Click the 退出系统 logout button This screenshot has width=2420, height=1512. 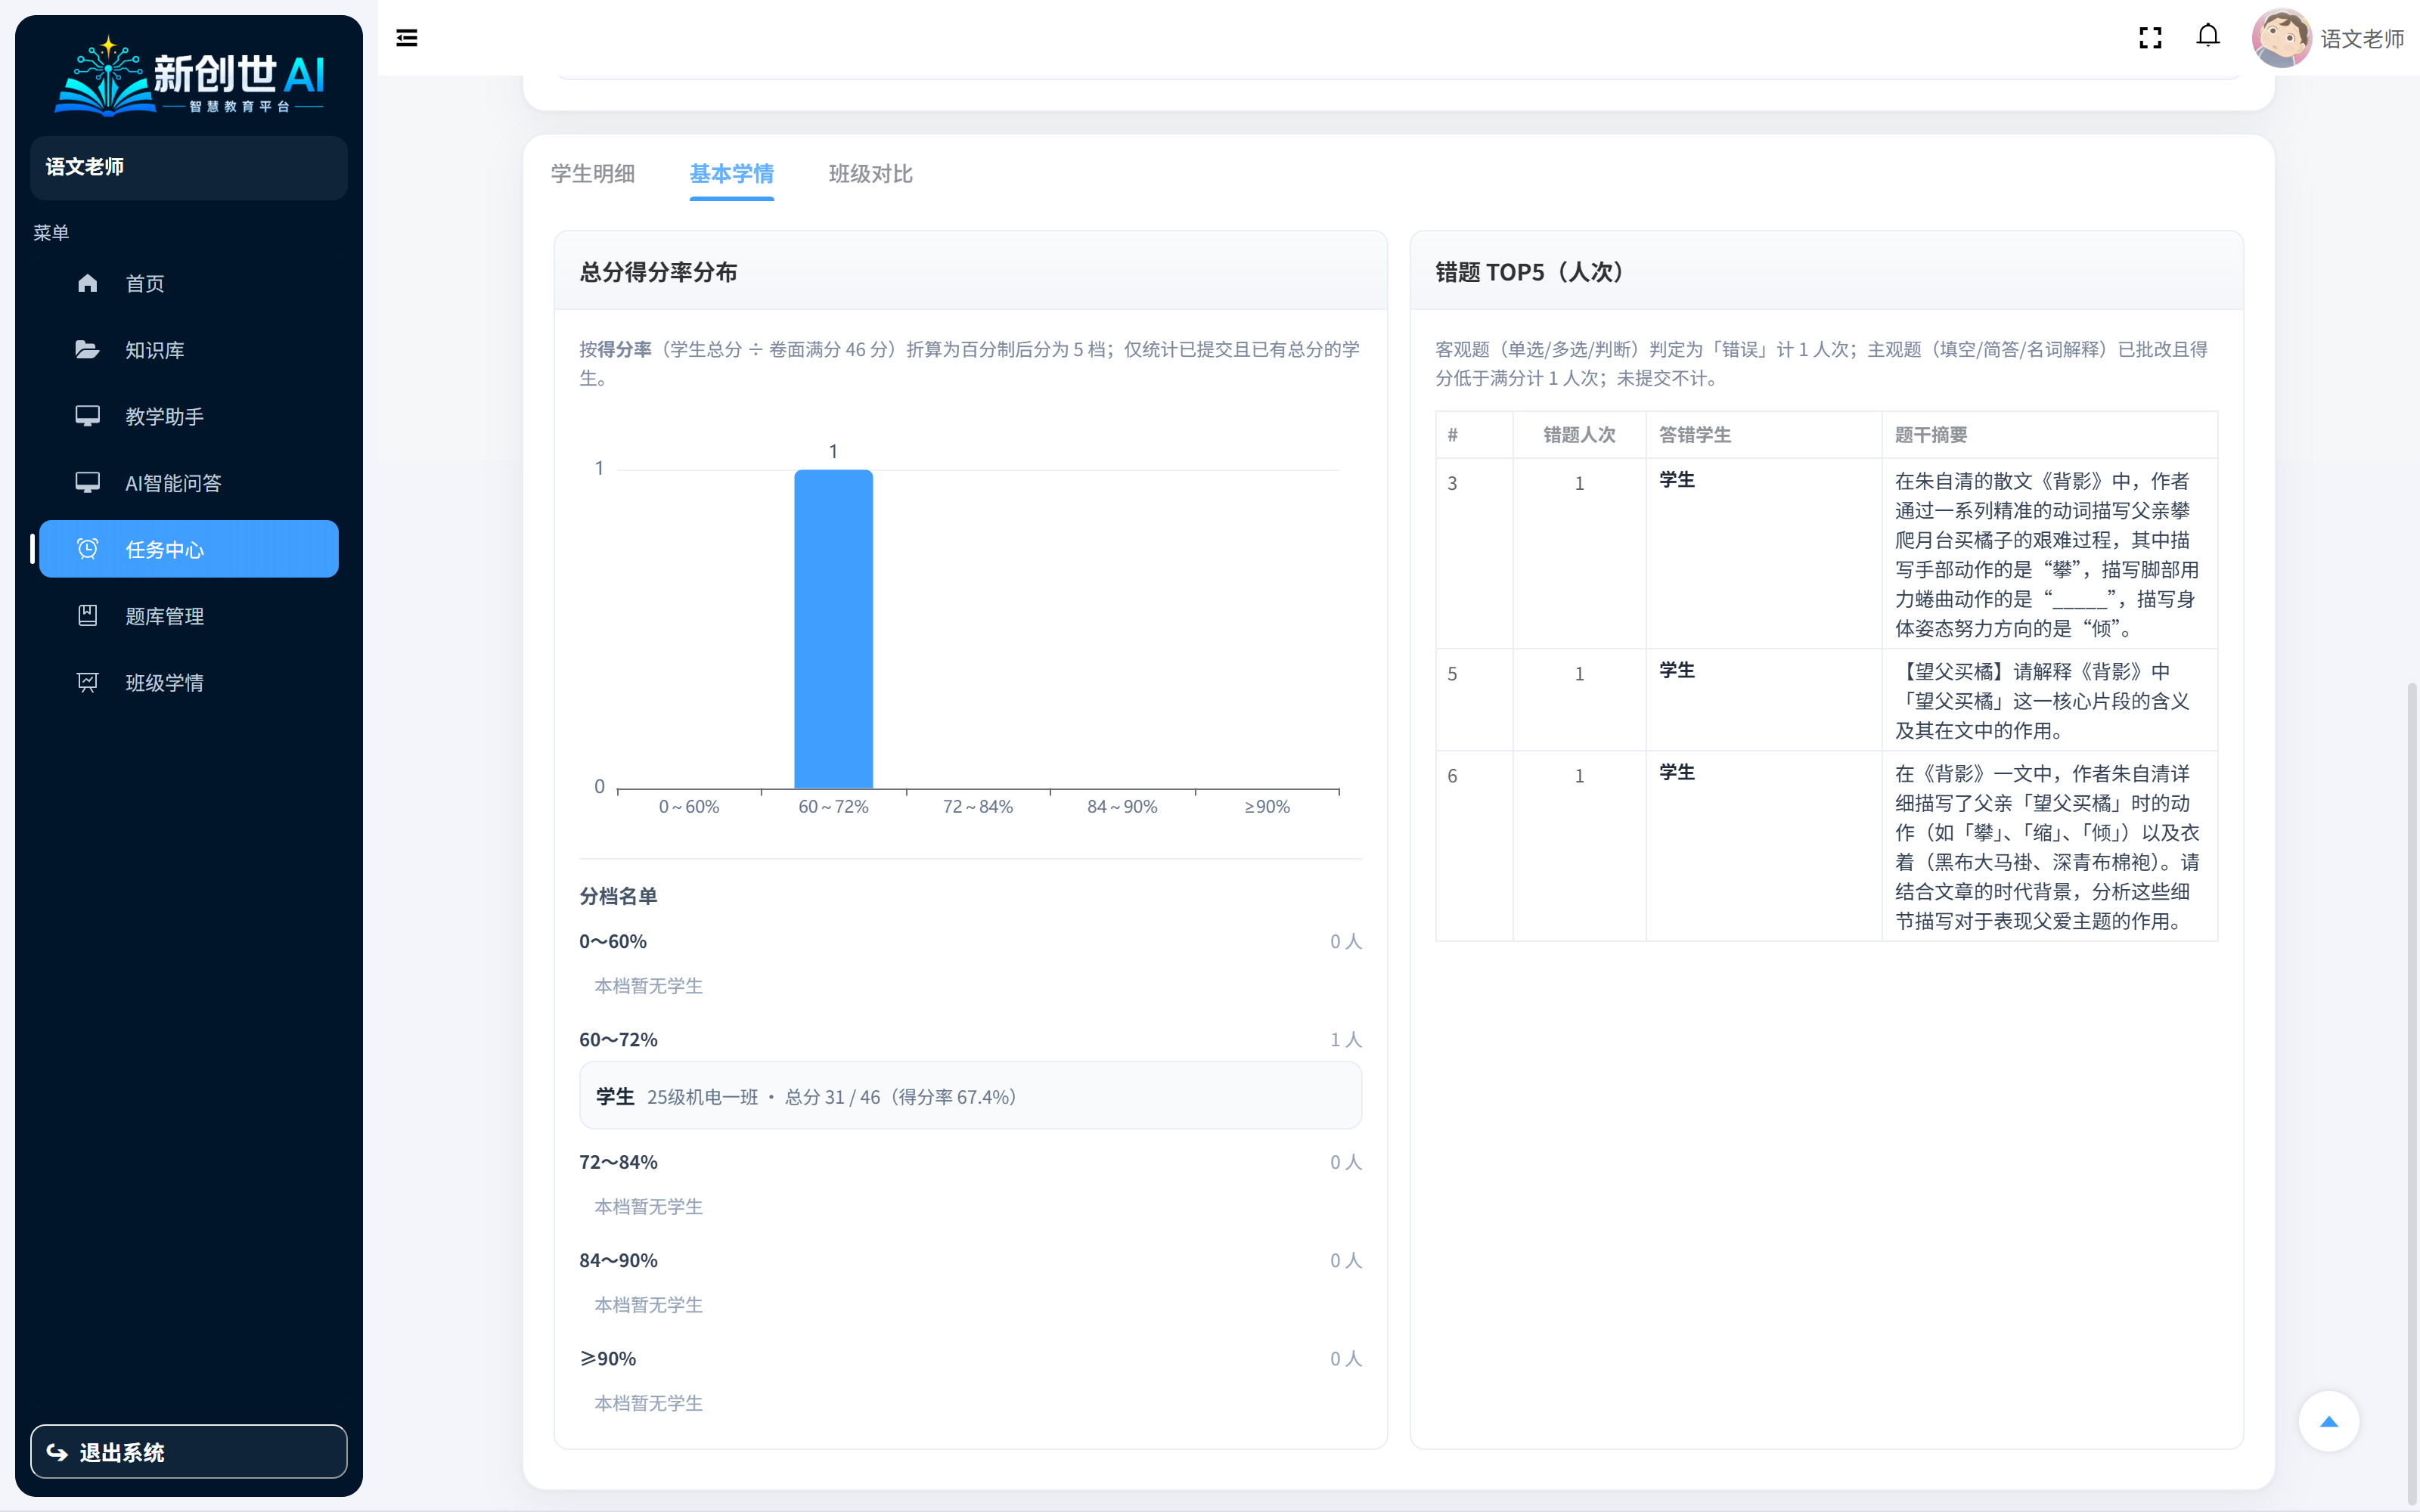(189, 1452)
